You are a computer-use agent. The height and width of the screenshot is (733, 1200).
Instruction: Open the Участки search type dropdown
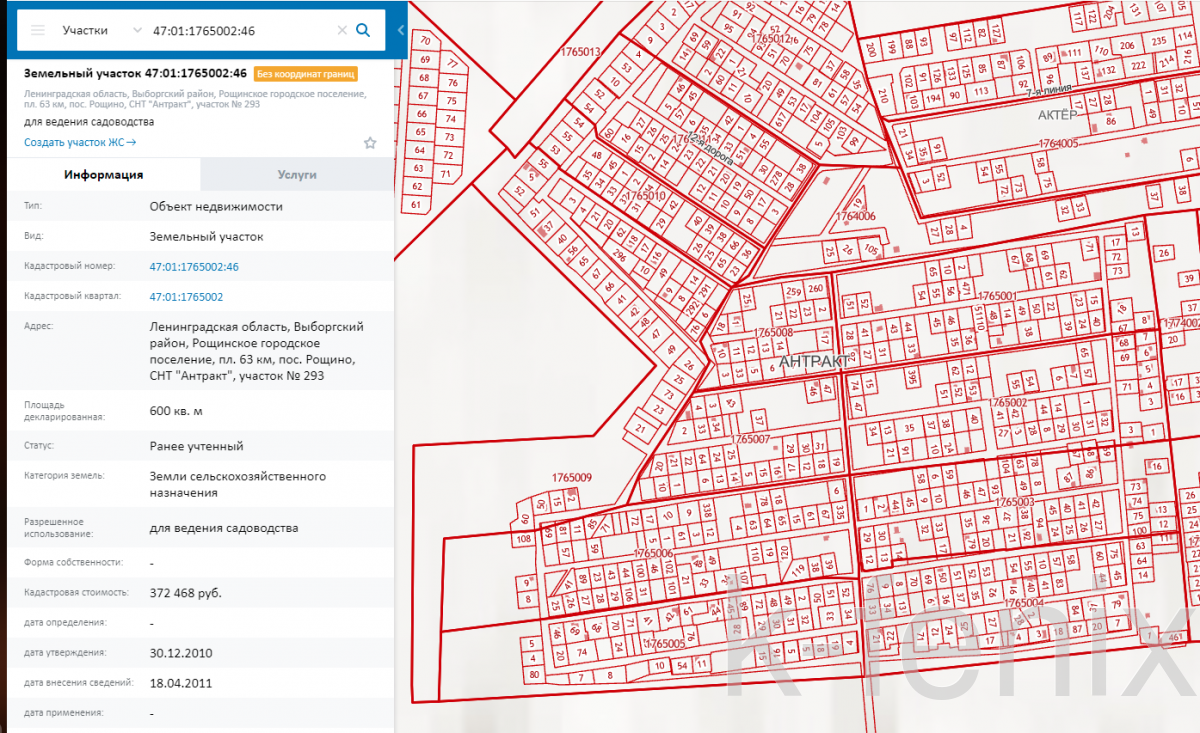pyautogui.click(x=103, y=30)
